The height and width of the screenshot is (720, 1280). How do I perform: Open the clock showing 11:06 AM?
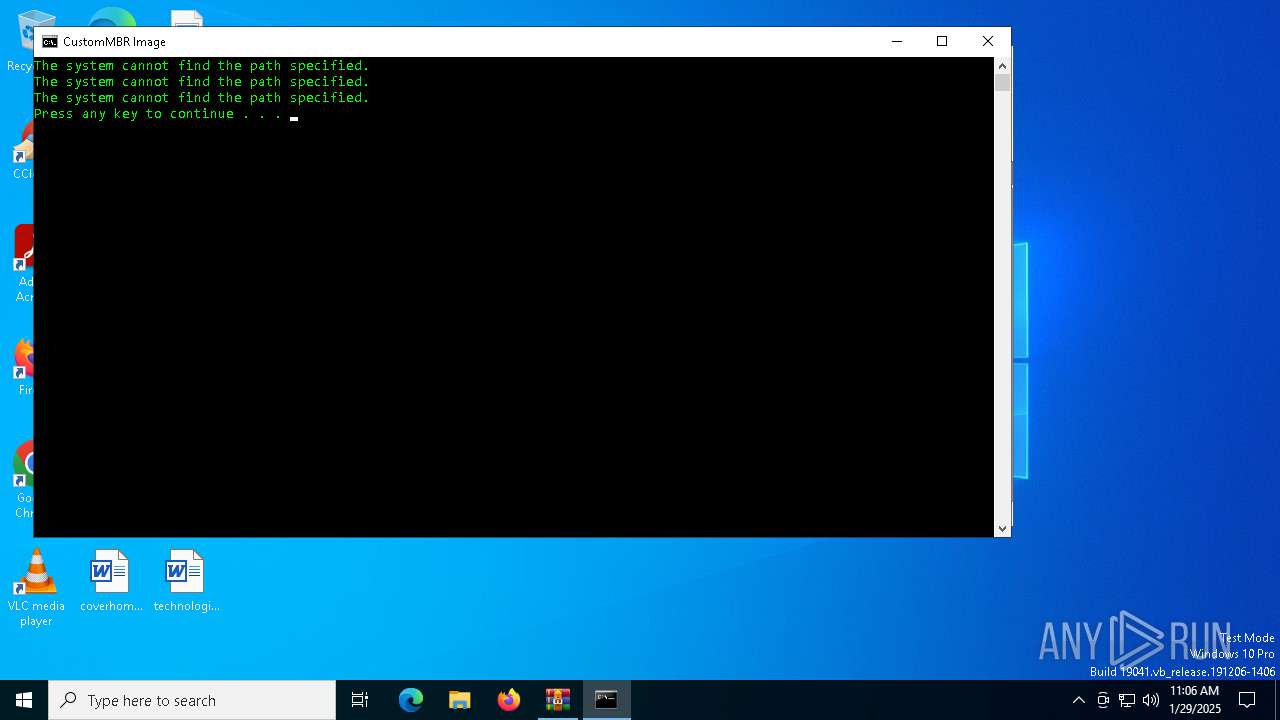coord(1195,700)
